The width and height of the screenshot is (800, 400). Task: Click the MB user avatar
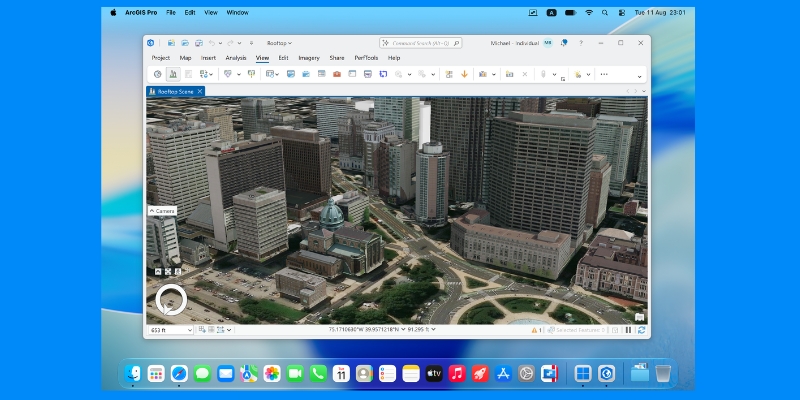547,43
